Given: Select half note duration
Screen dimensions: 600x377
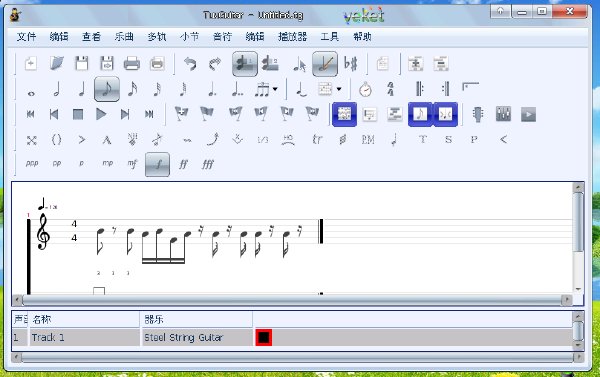Looking at the screenshot, I should (57, 89).
